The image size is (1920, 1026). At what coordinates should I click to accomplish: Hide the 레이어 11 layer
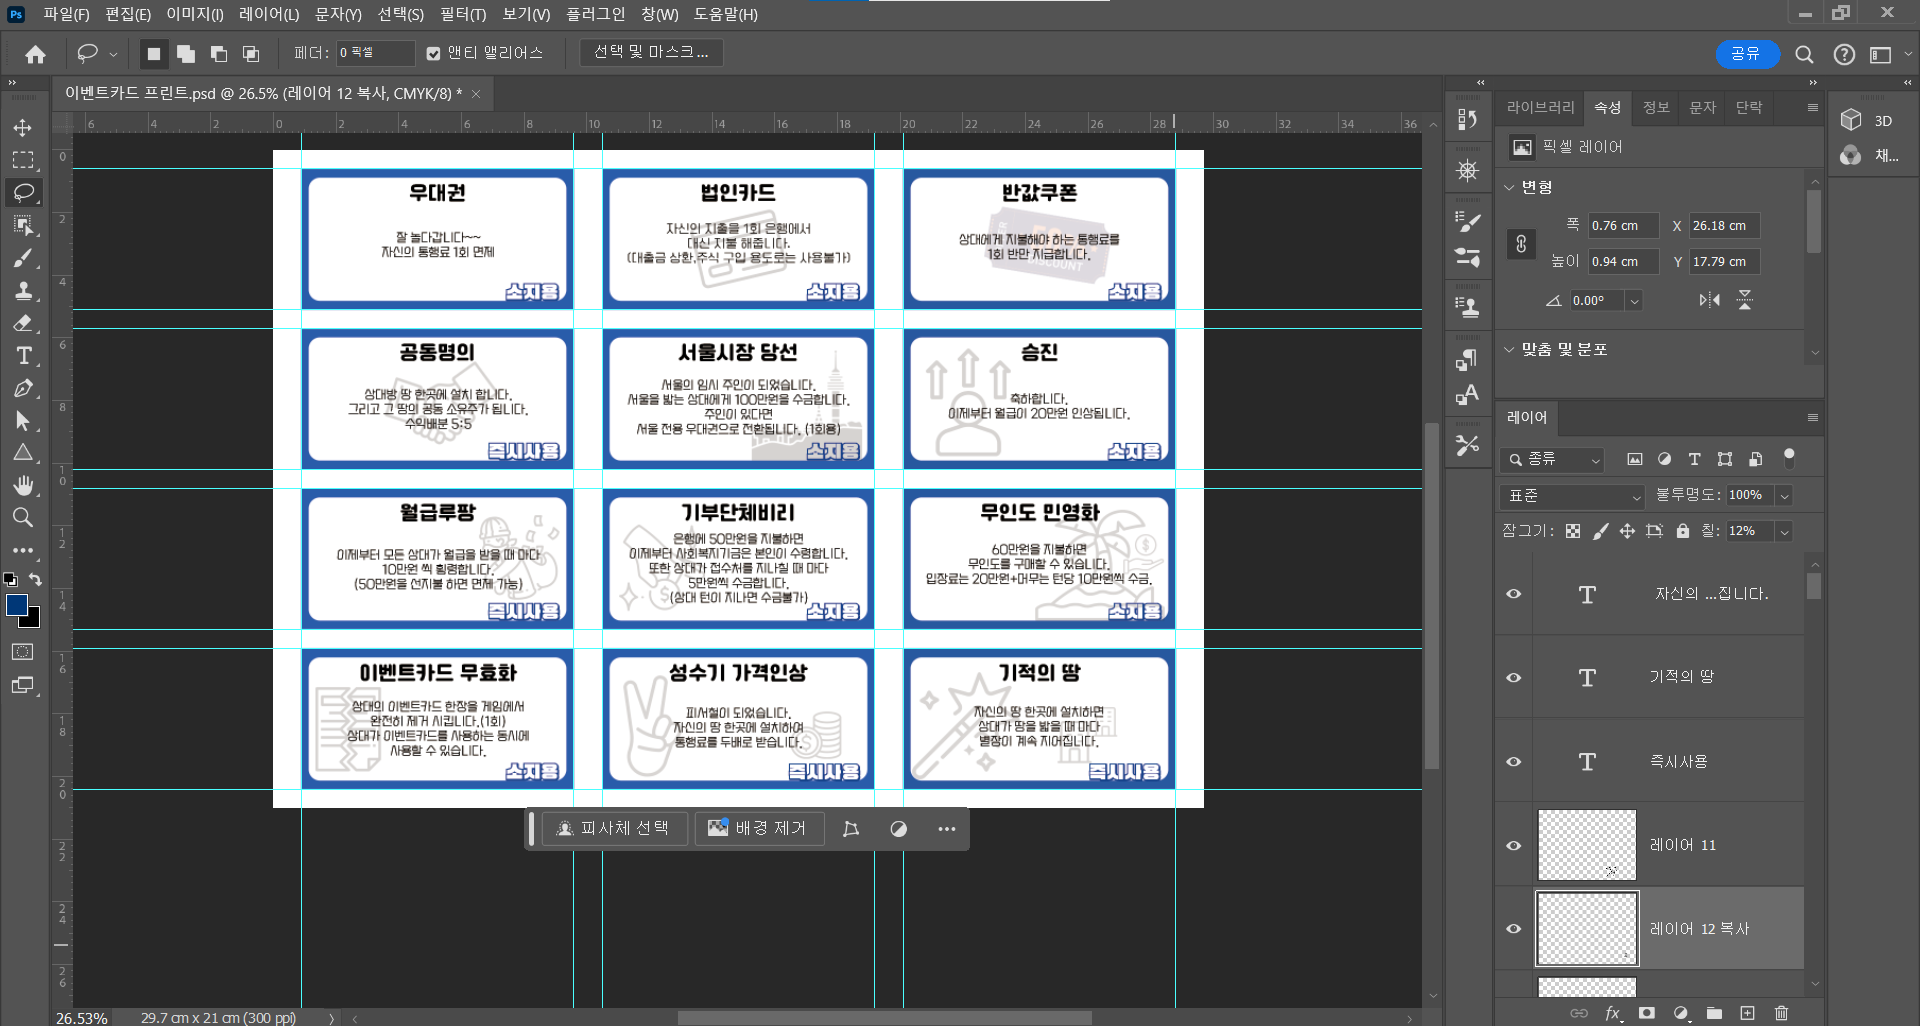click(1514, 845)
